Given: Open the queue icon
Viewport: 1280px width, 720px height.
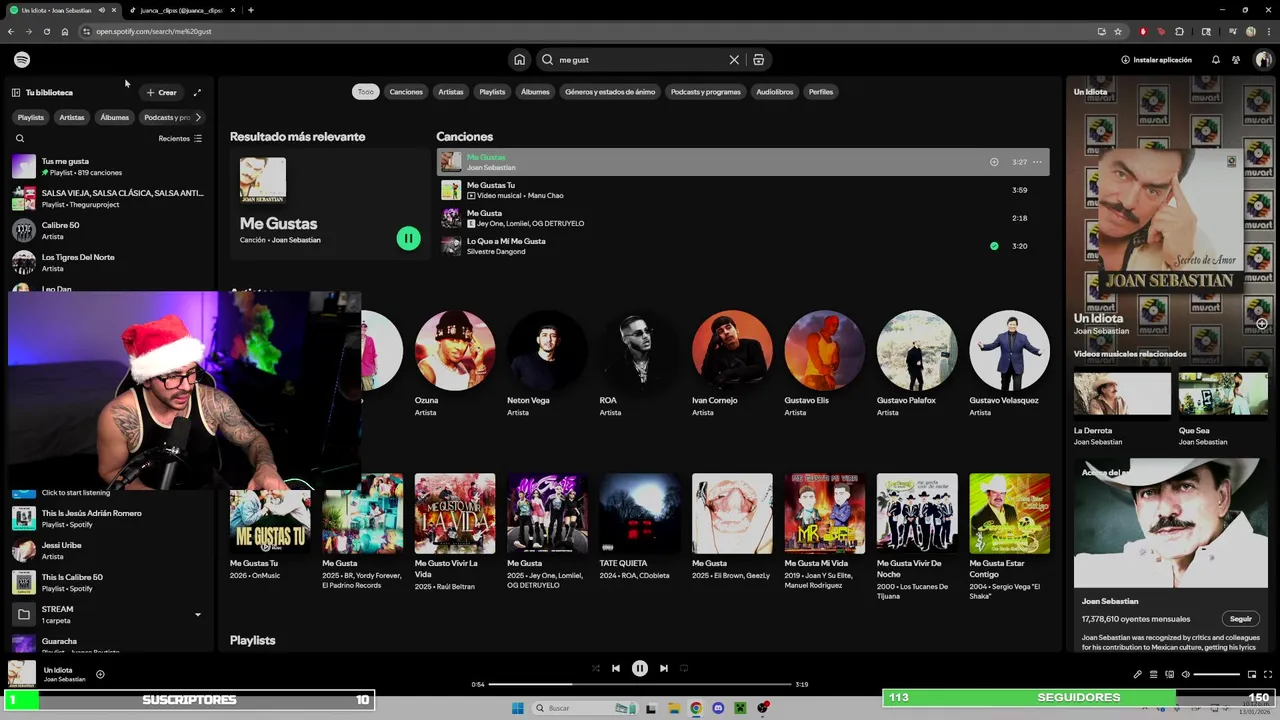Looking at the screenshot, I should (1153, 674).
